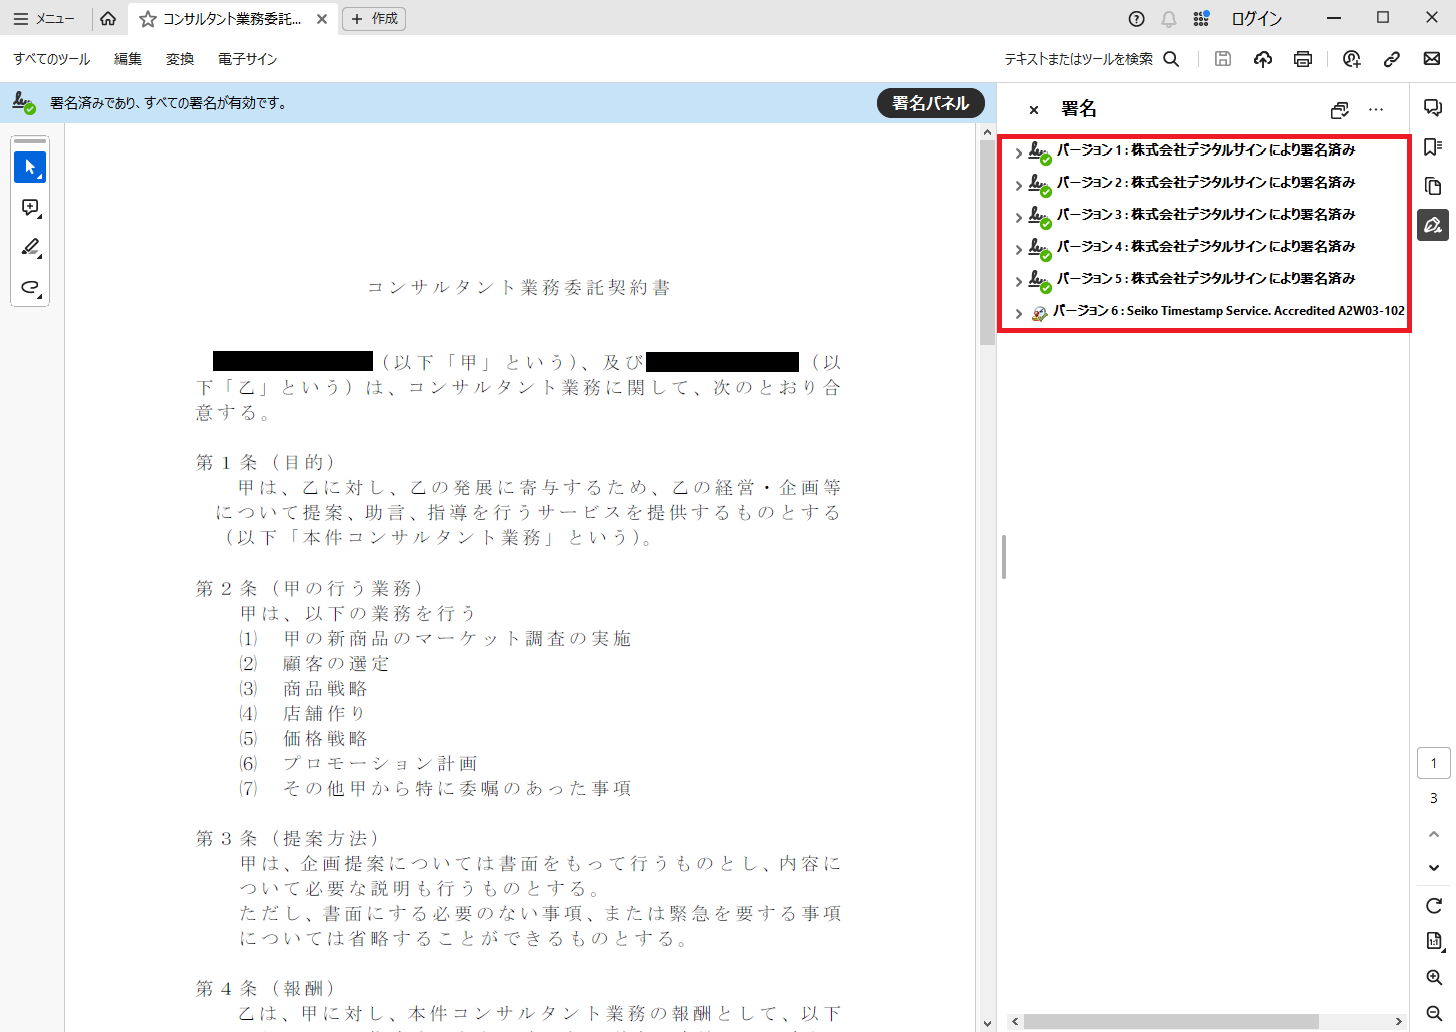1456x1032 pixels.
Task: Send file by email envelope icon
Action: tap(1431, 59)
